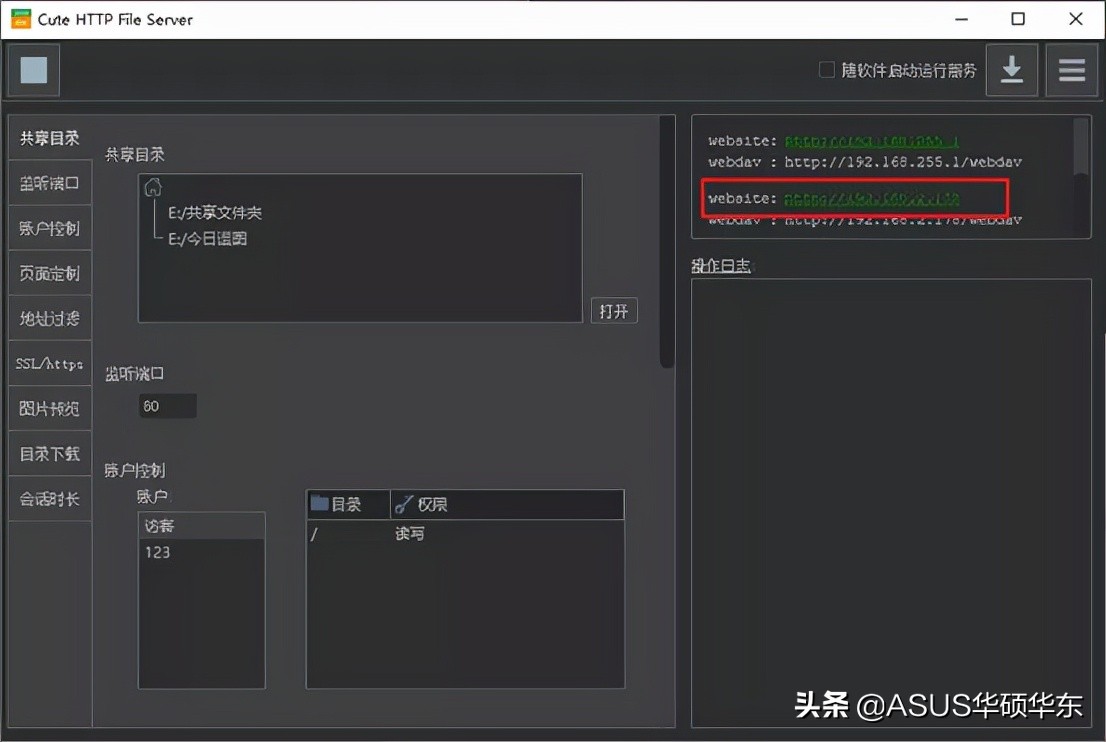1106x742 pixels.
Task: Open the hamburger menu icon
Action: tap(1072, 70)
